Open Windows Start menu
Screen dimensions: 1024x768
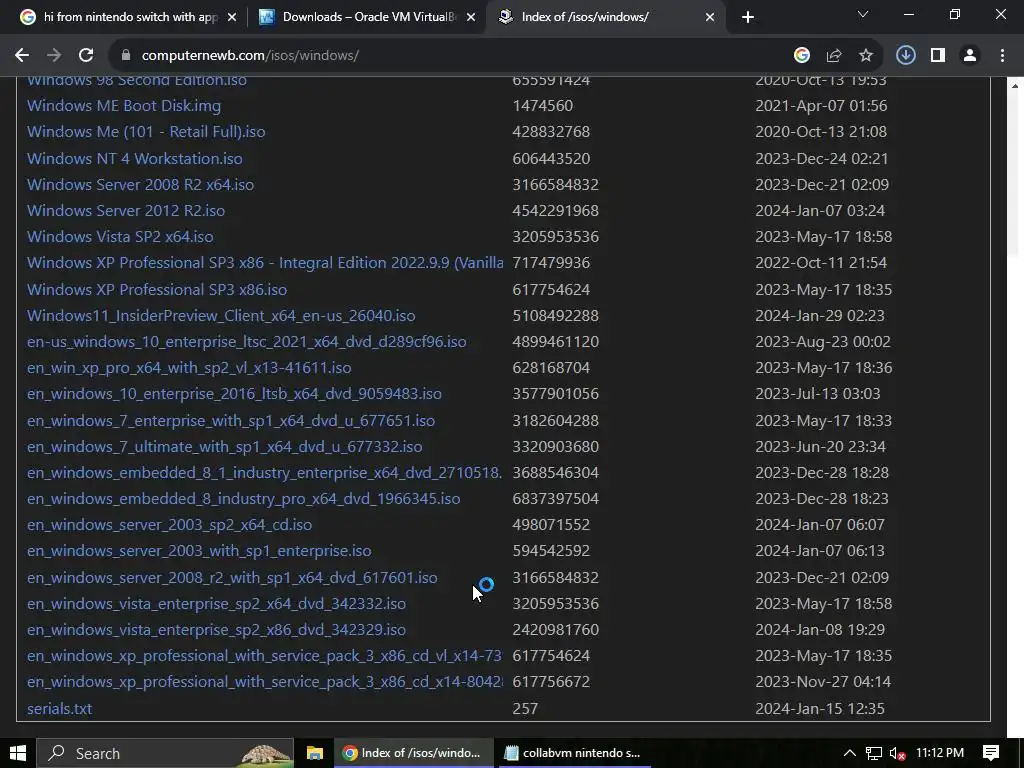tap(18, 753)
